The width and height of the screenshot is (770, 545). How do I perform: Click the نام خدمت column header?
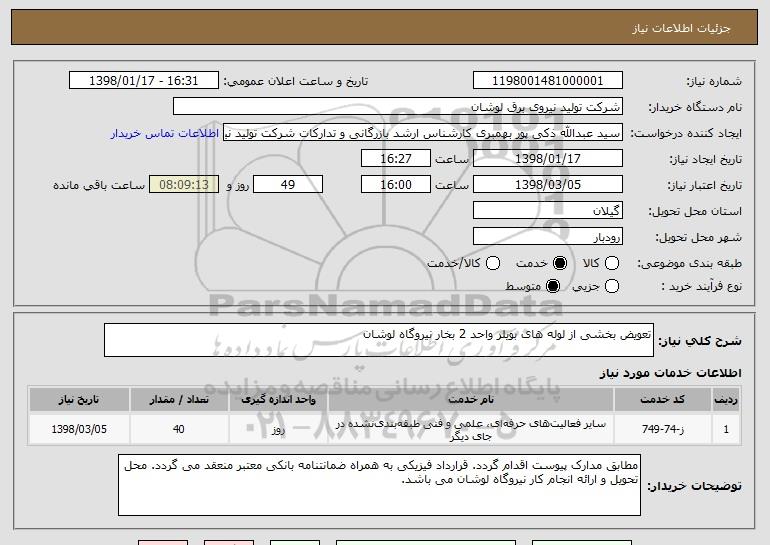470,400
